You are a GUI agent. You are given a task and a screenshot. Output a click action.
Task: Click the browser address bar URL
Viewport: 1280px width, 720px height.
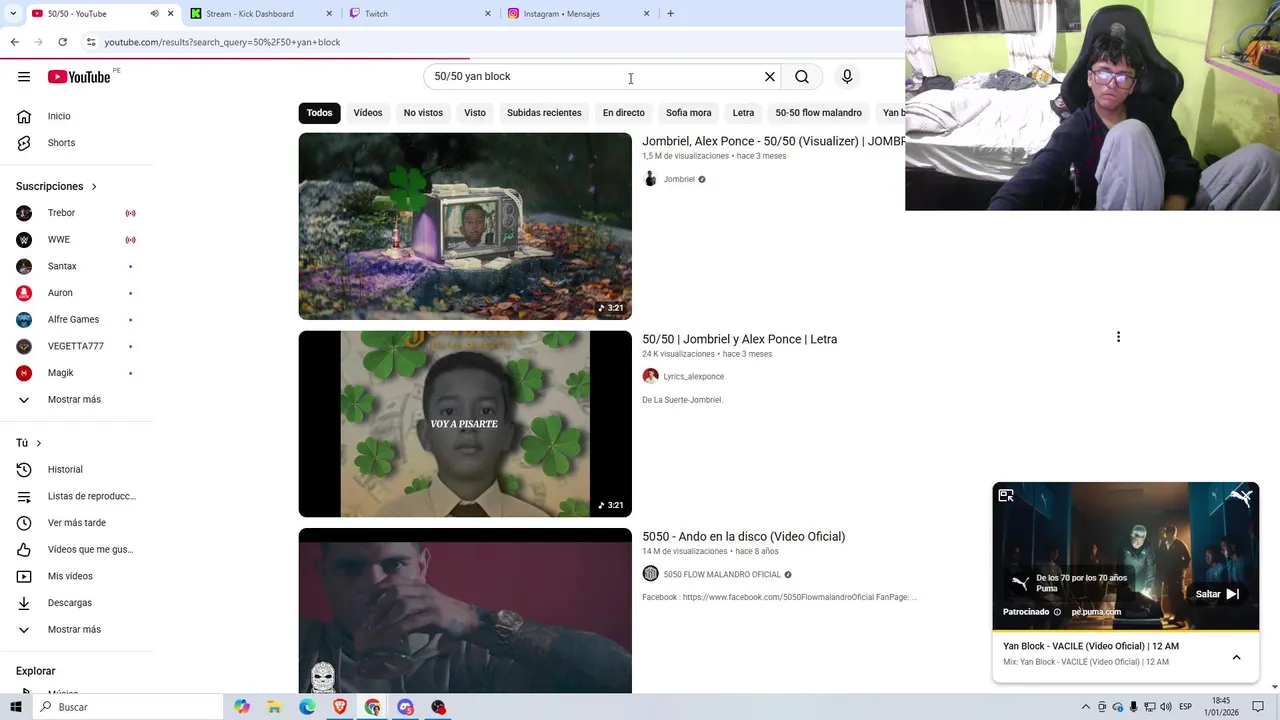222,42
